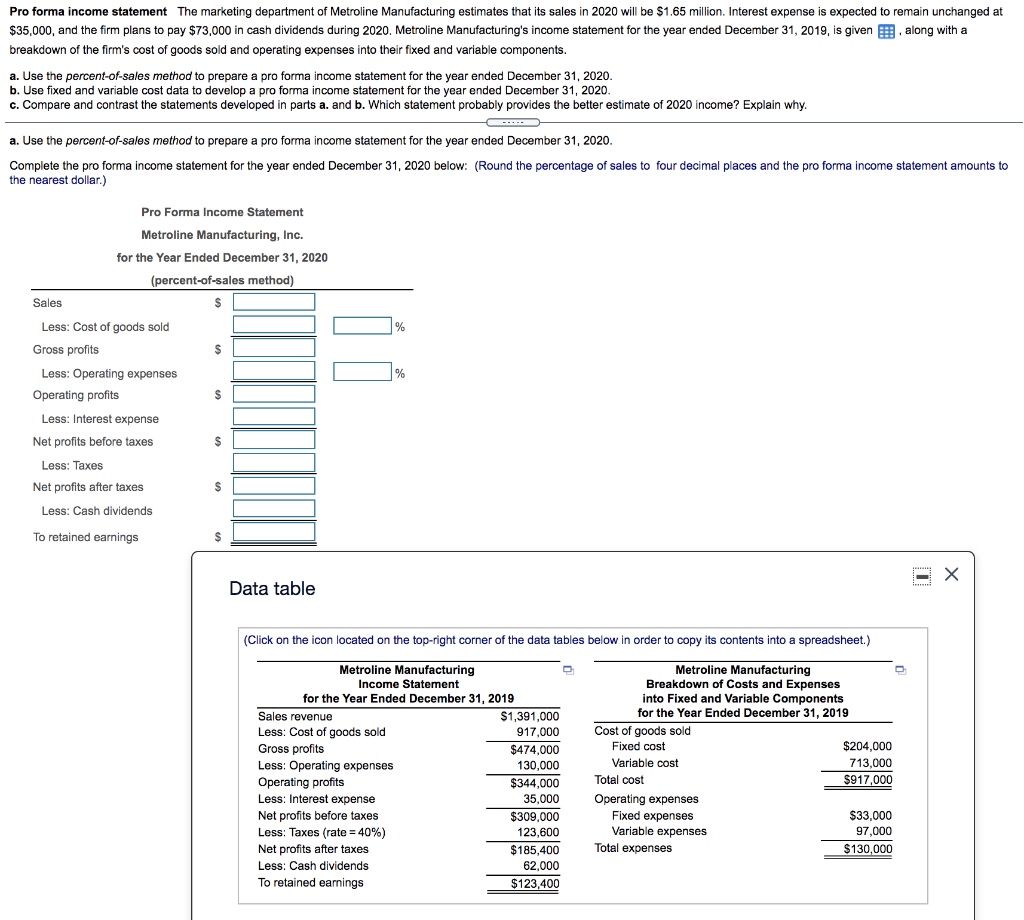This screenshot has height=920, width=1024.
Task: Select the 2019 cost of goods sold value 917,000
Action: coord(537,733)
